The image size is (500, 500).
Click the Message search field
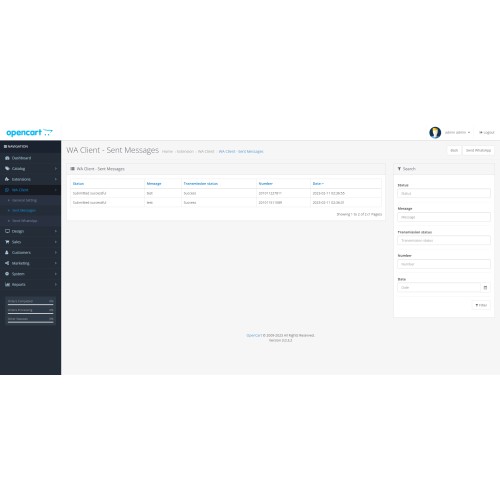444,217
